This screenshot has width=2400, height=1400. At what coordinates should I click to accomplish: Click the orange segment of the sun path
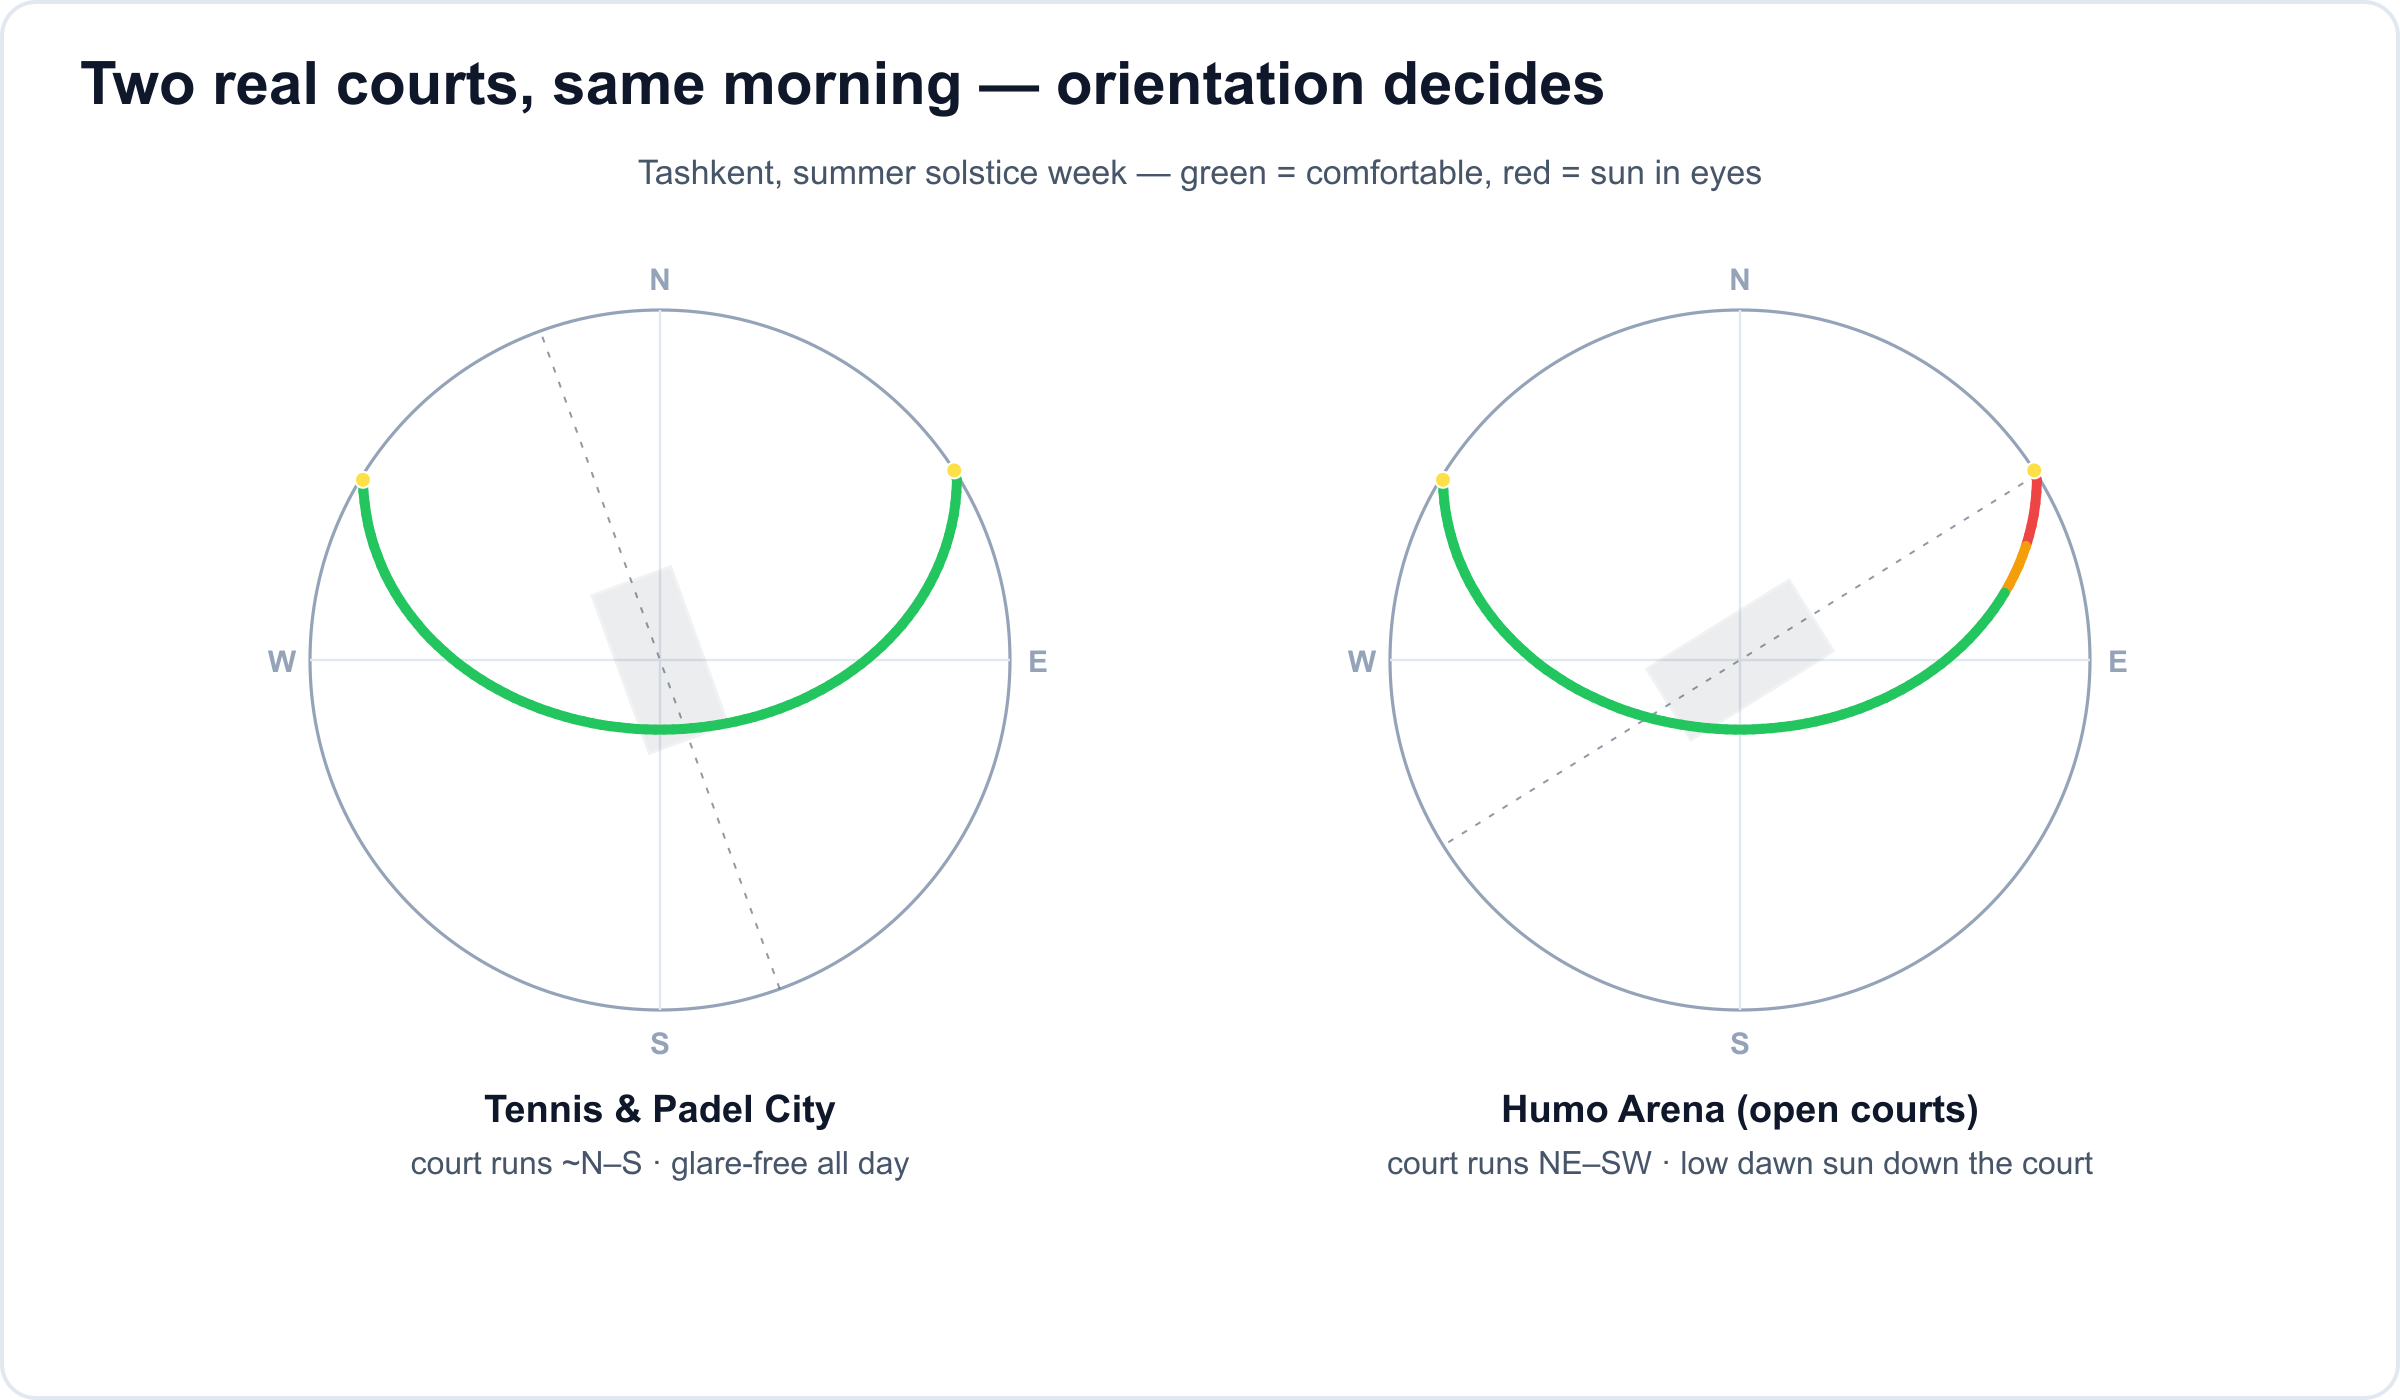2016,567
